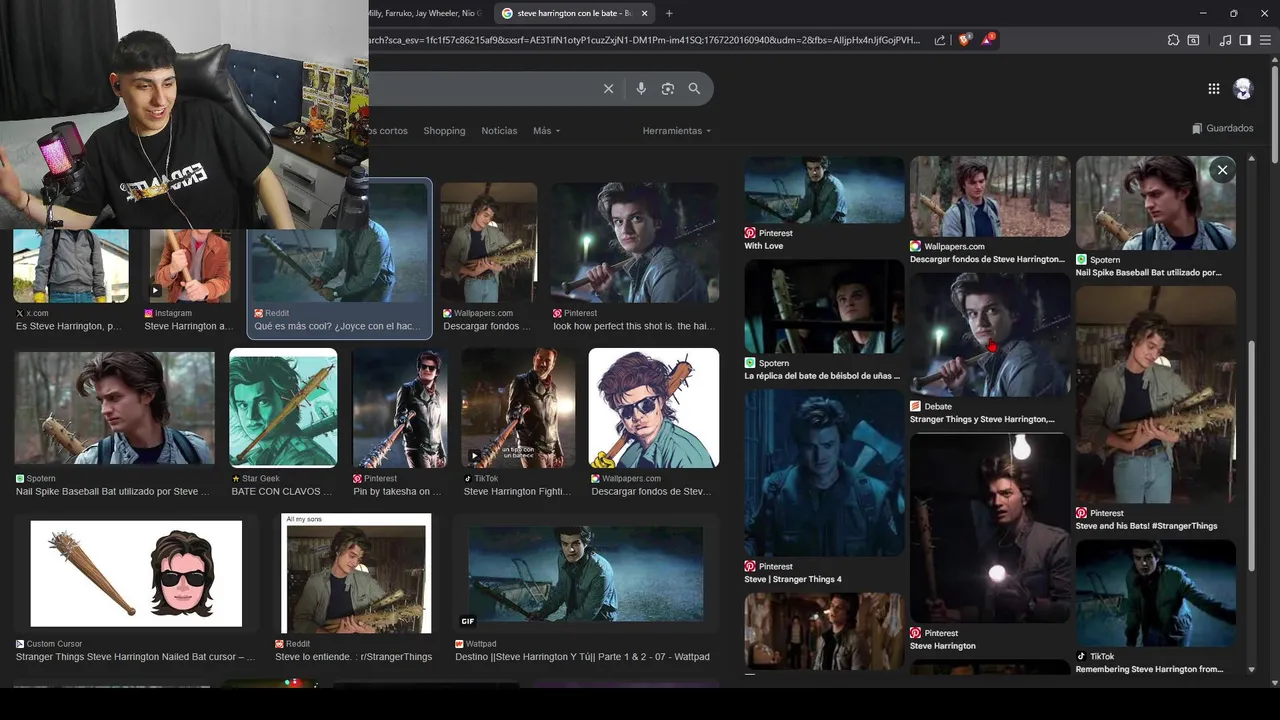Open the Shopping search tab
The image size is (1280, 720).
pyautogui.click(x=444, y=131)
